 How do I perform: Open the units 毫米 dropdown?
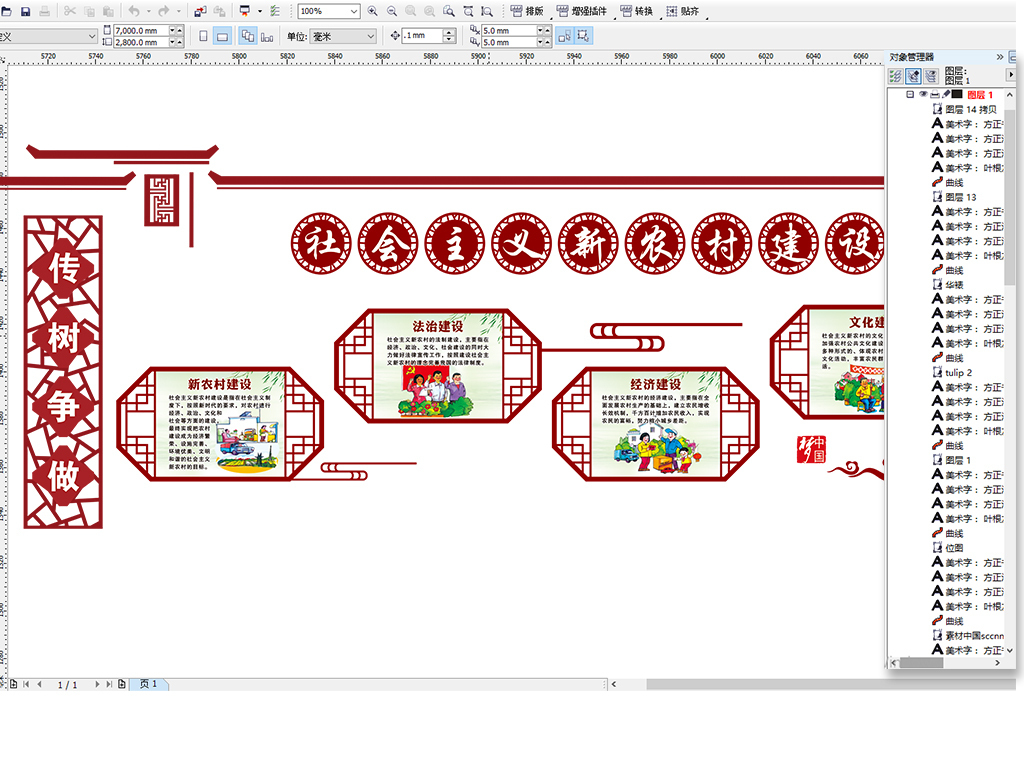click(370, 36)
